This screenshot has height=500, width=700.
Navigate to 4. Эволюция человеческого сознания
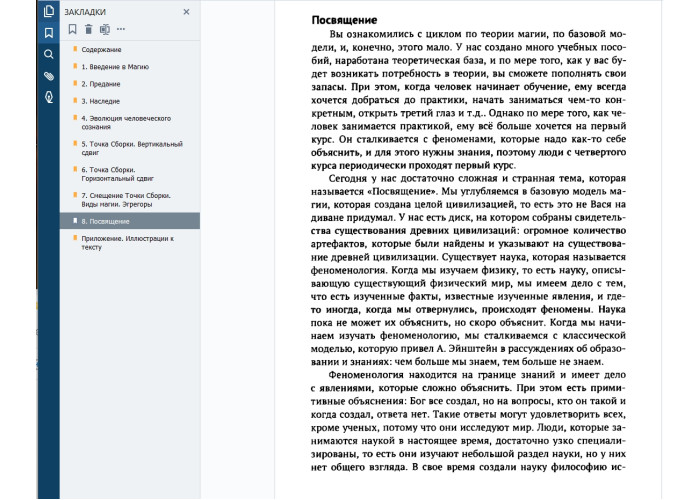click(x=126, y=122)
